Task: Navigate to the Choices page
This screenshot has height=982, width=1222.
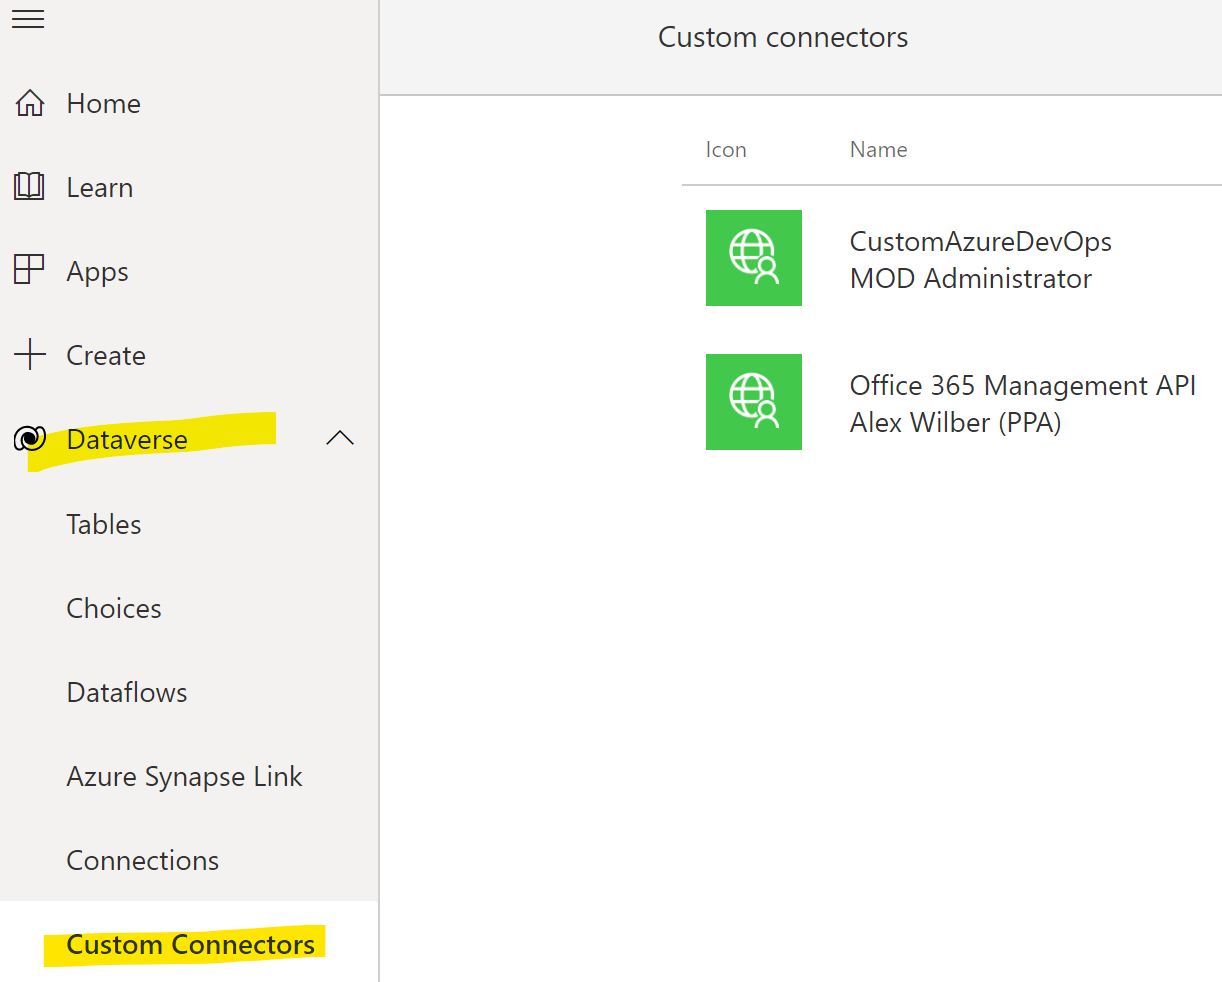Action: point(113,607)
